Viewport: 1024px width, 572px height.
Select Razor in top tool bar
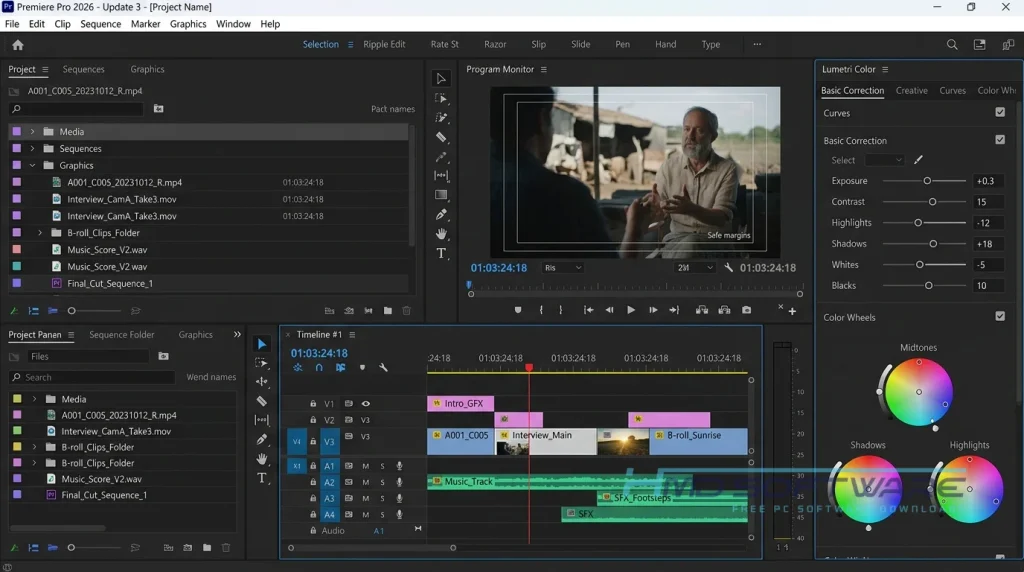[495, 44]
